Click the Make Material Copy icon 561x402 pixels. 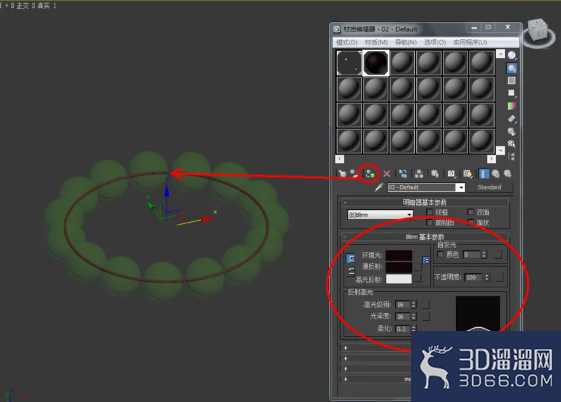click(x=403, y=174)
